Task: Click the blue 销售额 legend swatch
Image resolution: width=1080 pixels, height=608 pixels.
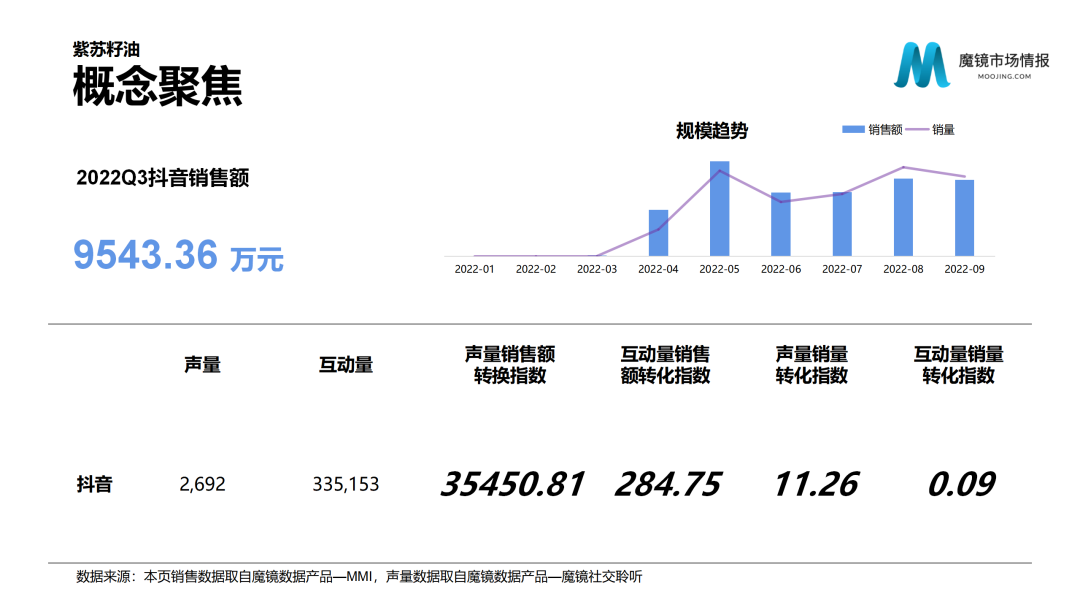Action: click(x=853, y=129)
